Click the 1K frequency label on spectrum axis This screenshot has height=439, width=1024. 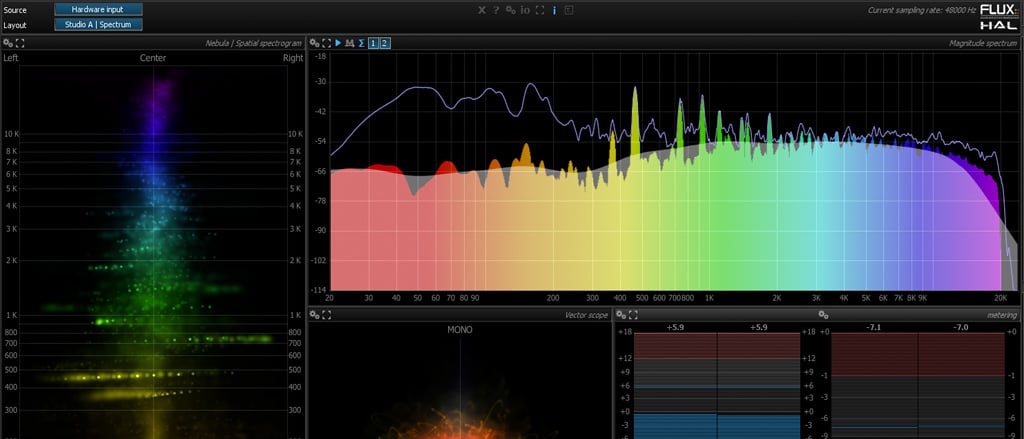click(709, 298)
